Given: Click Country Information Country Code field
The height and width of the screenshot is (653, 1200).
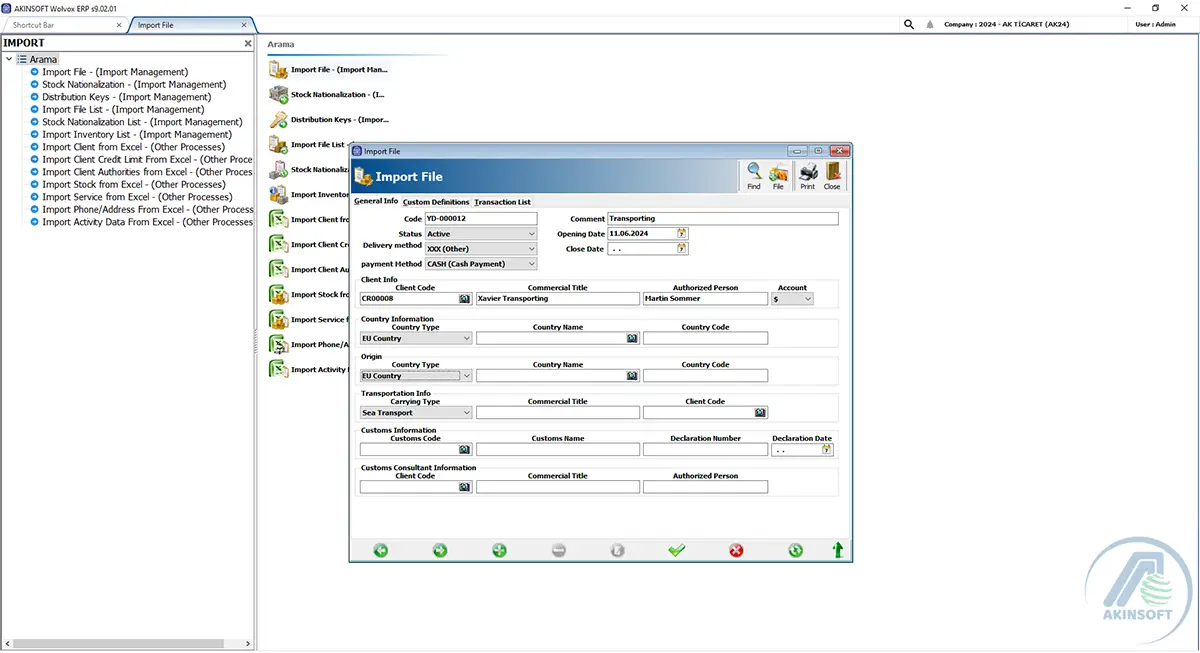Looking at the screenshot, I should (705, 339).
